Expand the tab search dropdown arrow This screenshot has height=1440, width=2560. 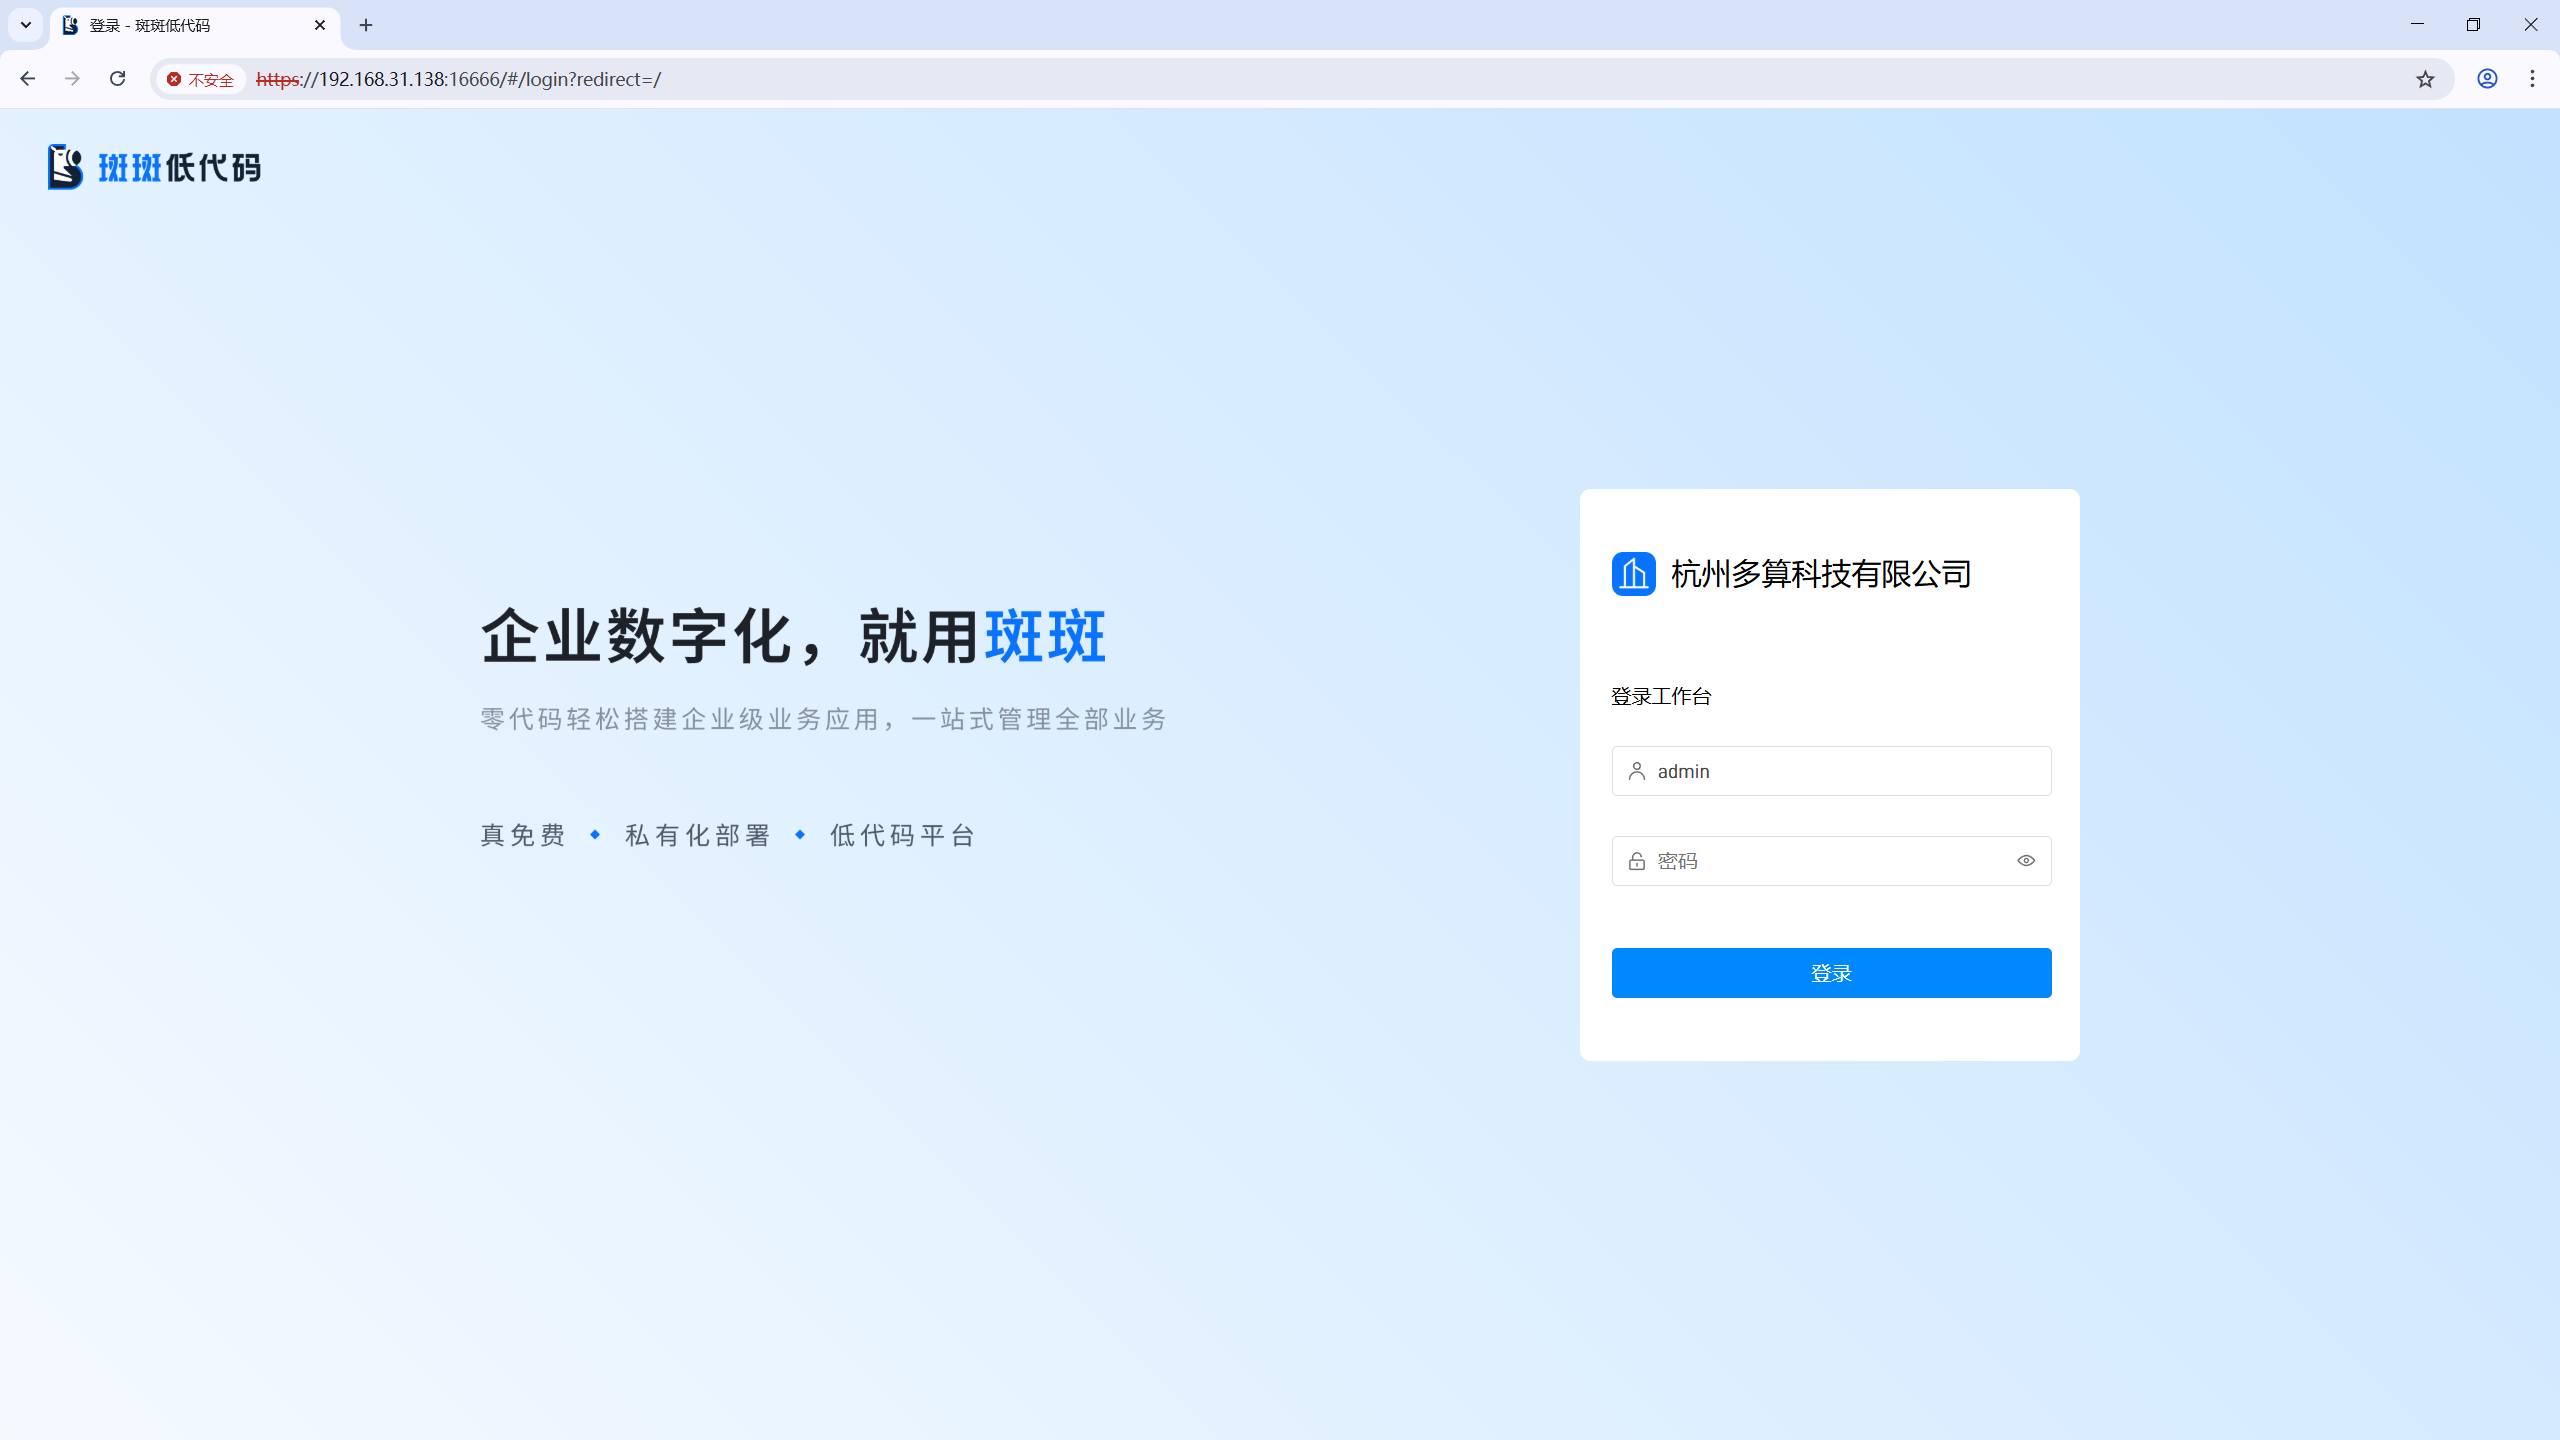26,25
